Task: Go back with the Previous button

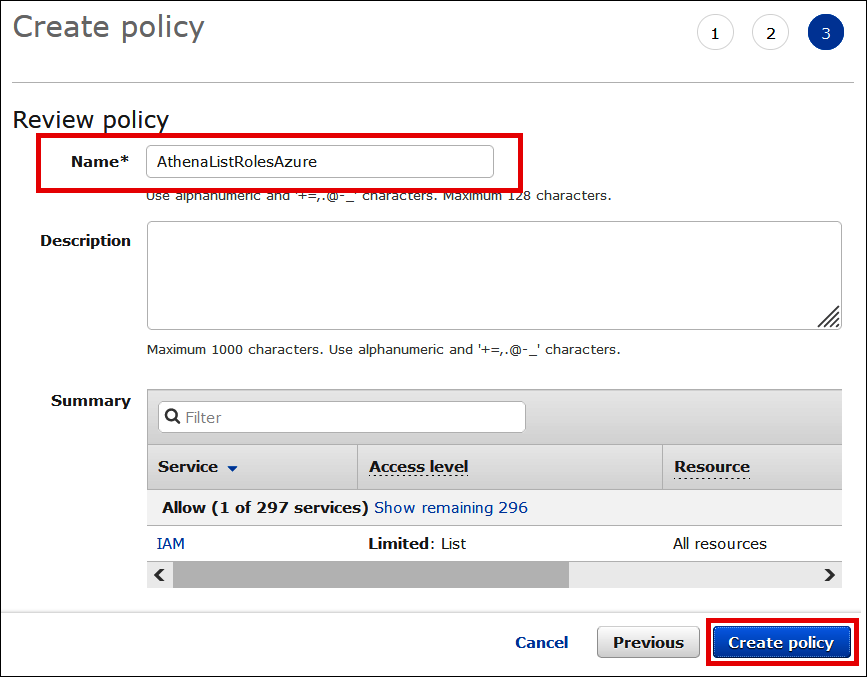Action: point(648,642)
